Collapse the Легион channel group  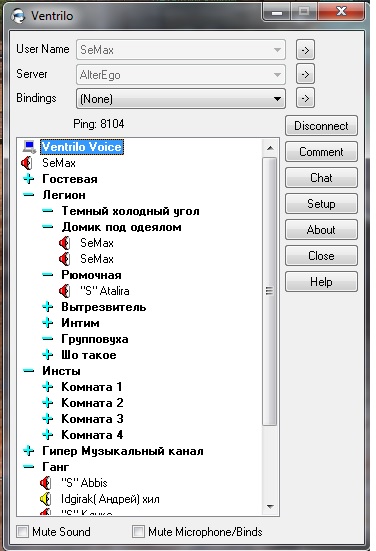point(29,195)
